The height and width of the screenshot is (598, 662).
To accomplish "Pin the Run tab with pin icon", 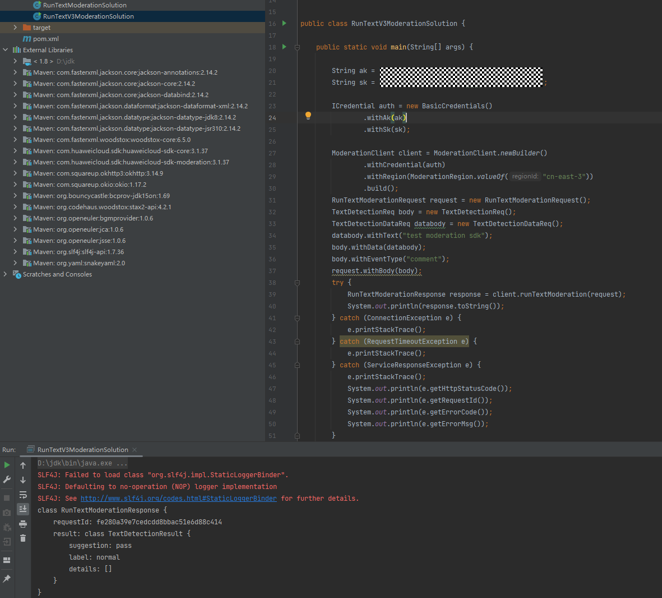I will [x=7, y=579].
